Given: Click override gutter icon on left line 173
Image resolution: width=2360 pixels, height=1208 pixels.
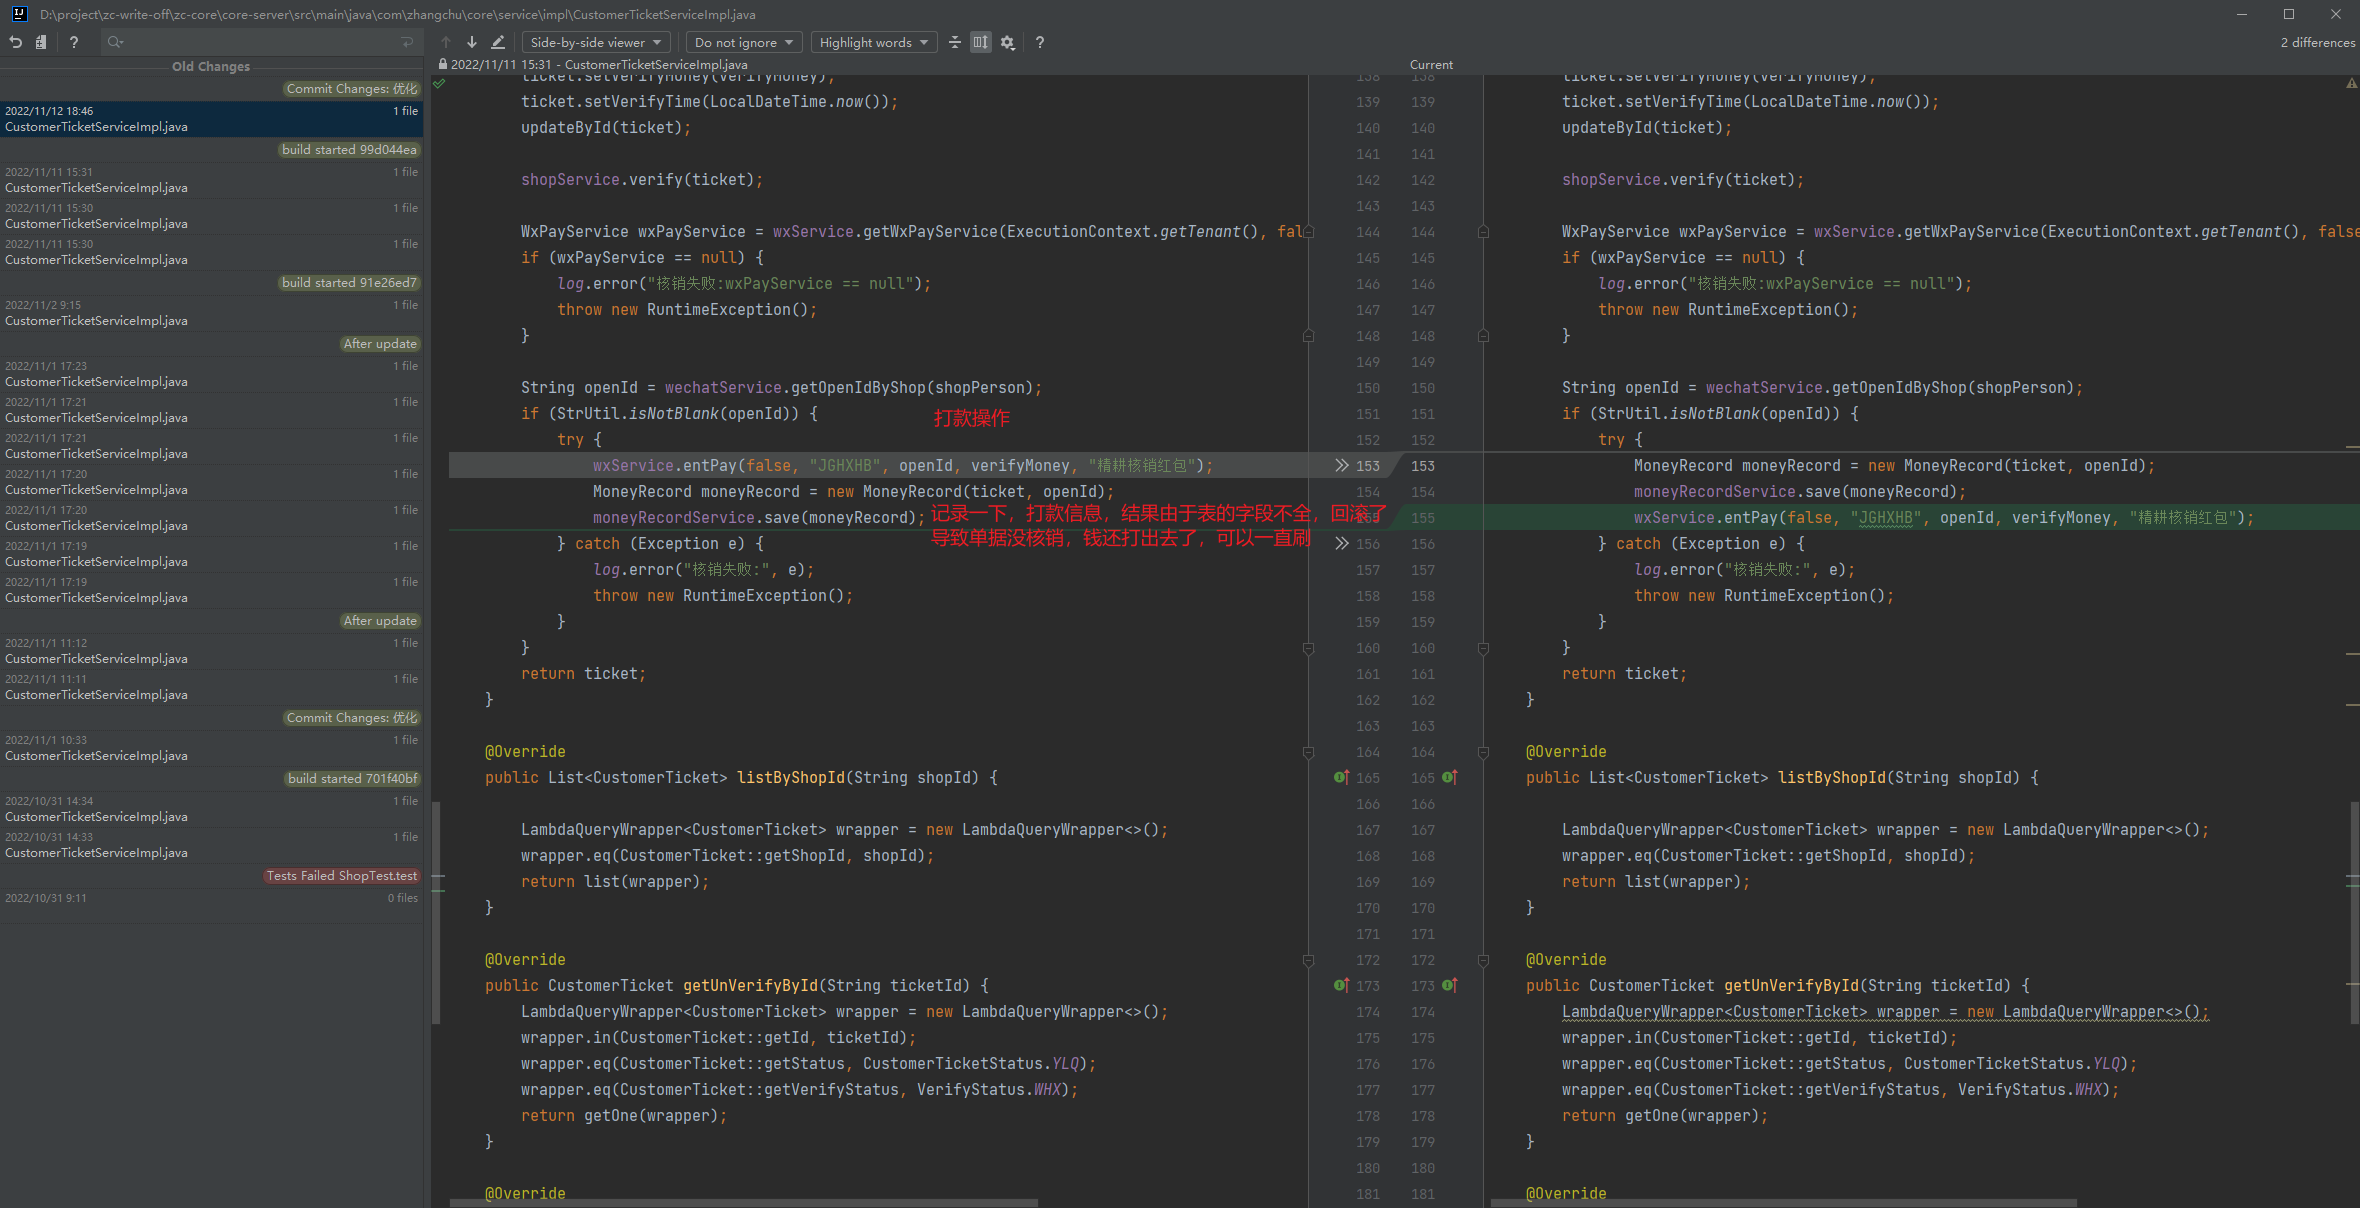Looking at the screenshot, I should tap(1342, 985).
